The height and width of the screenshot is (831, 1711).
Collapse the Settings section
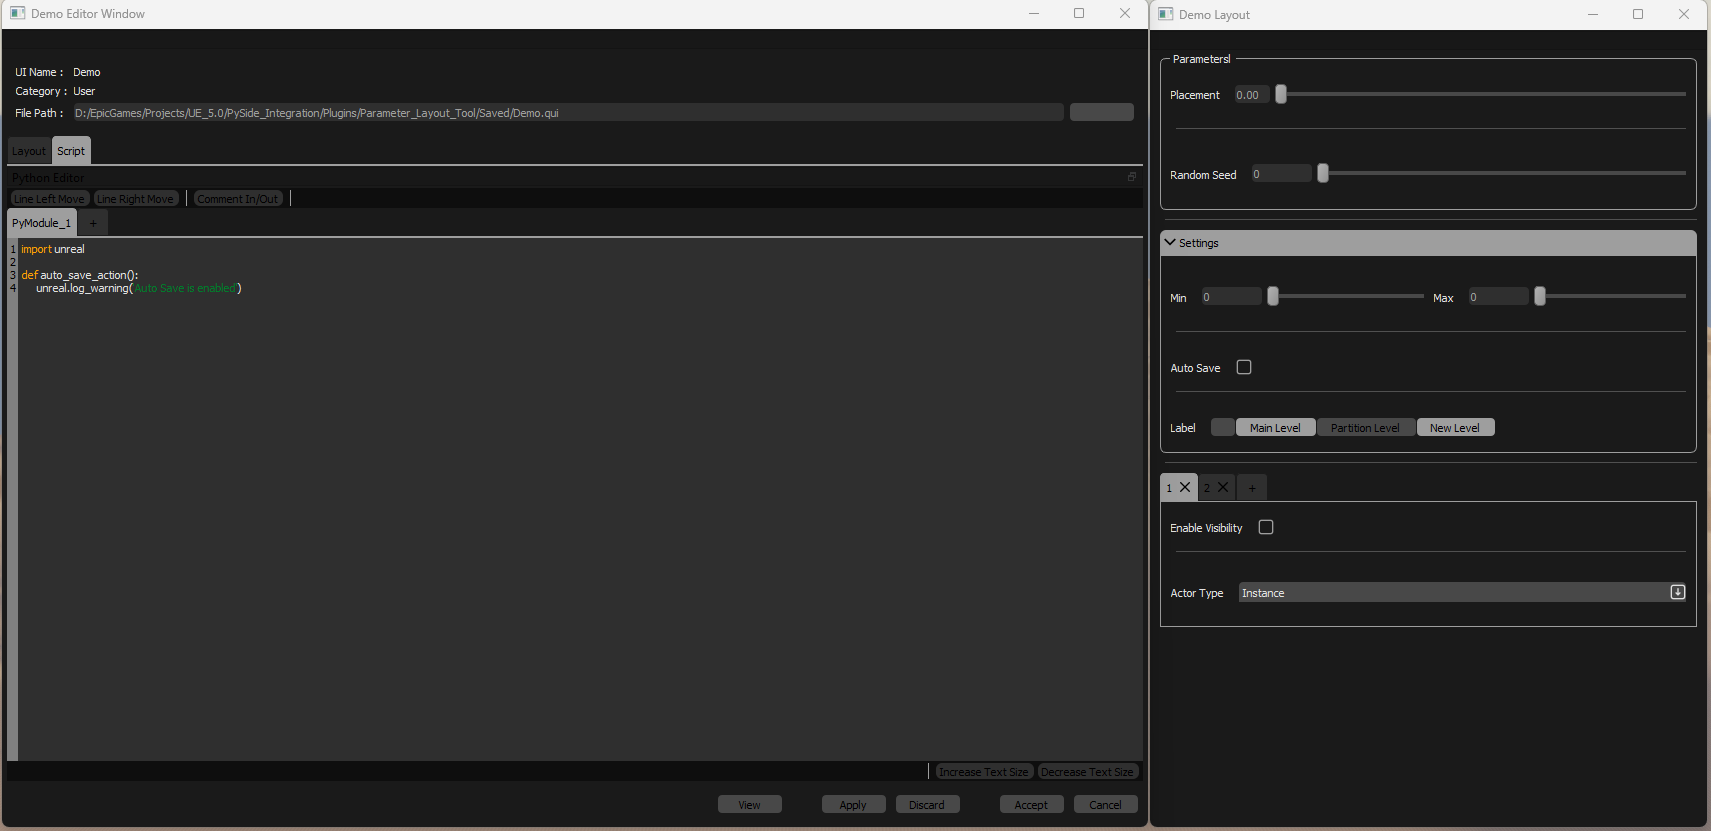(x=1170, y=242)
